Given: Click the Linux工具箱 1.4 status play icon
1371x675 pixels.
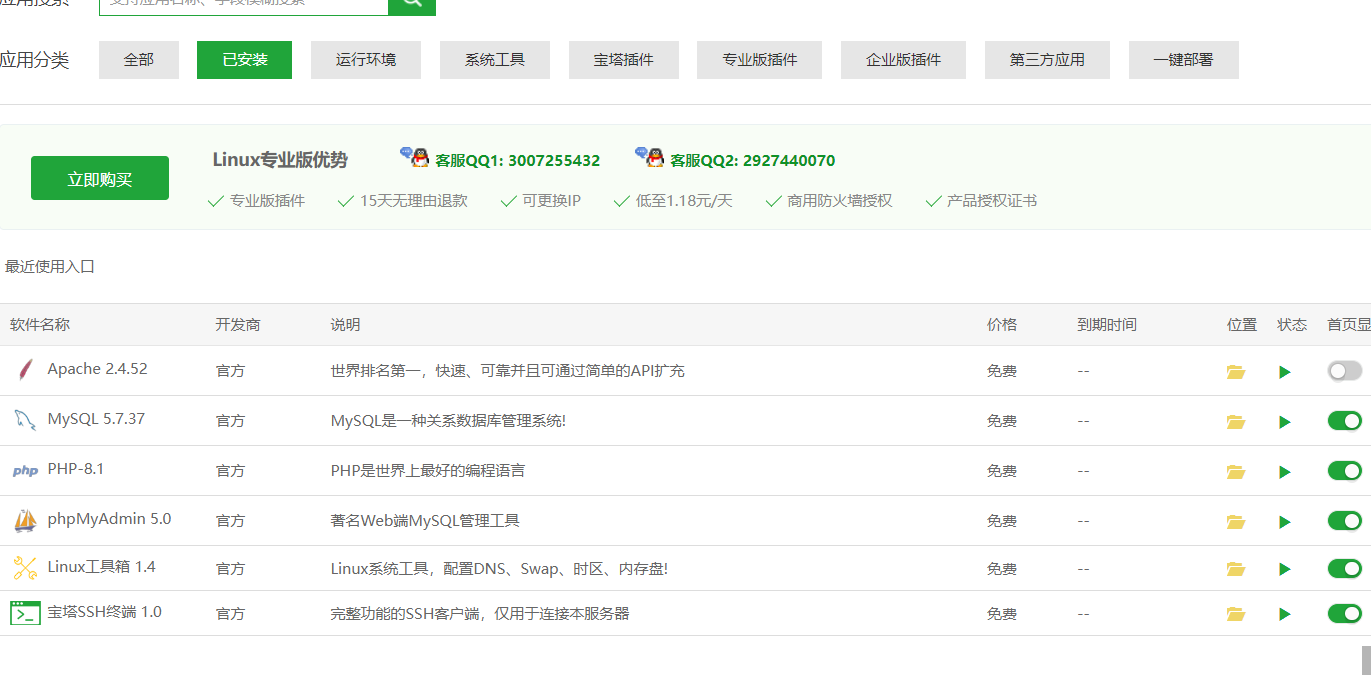Looking at the screenshot, I should tap(1285, 569).
